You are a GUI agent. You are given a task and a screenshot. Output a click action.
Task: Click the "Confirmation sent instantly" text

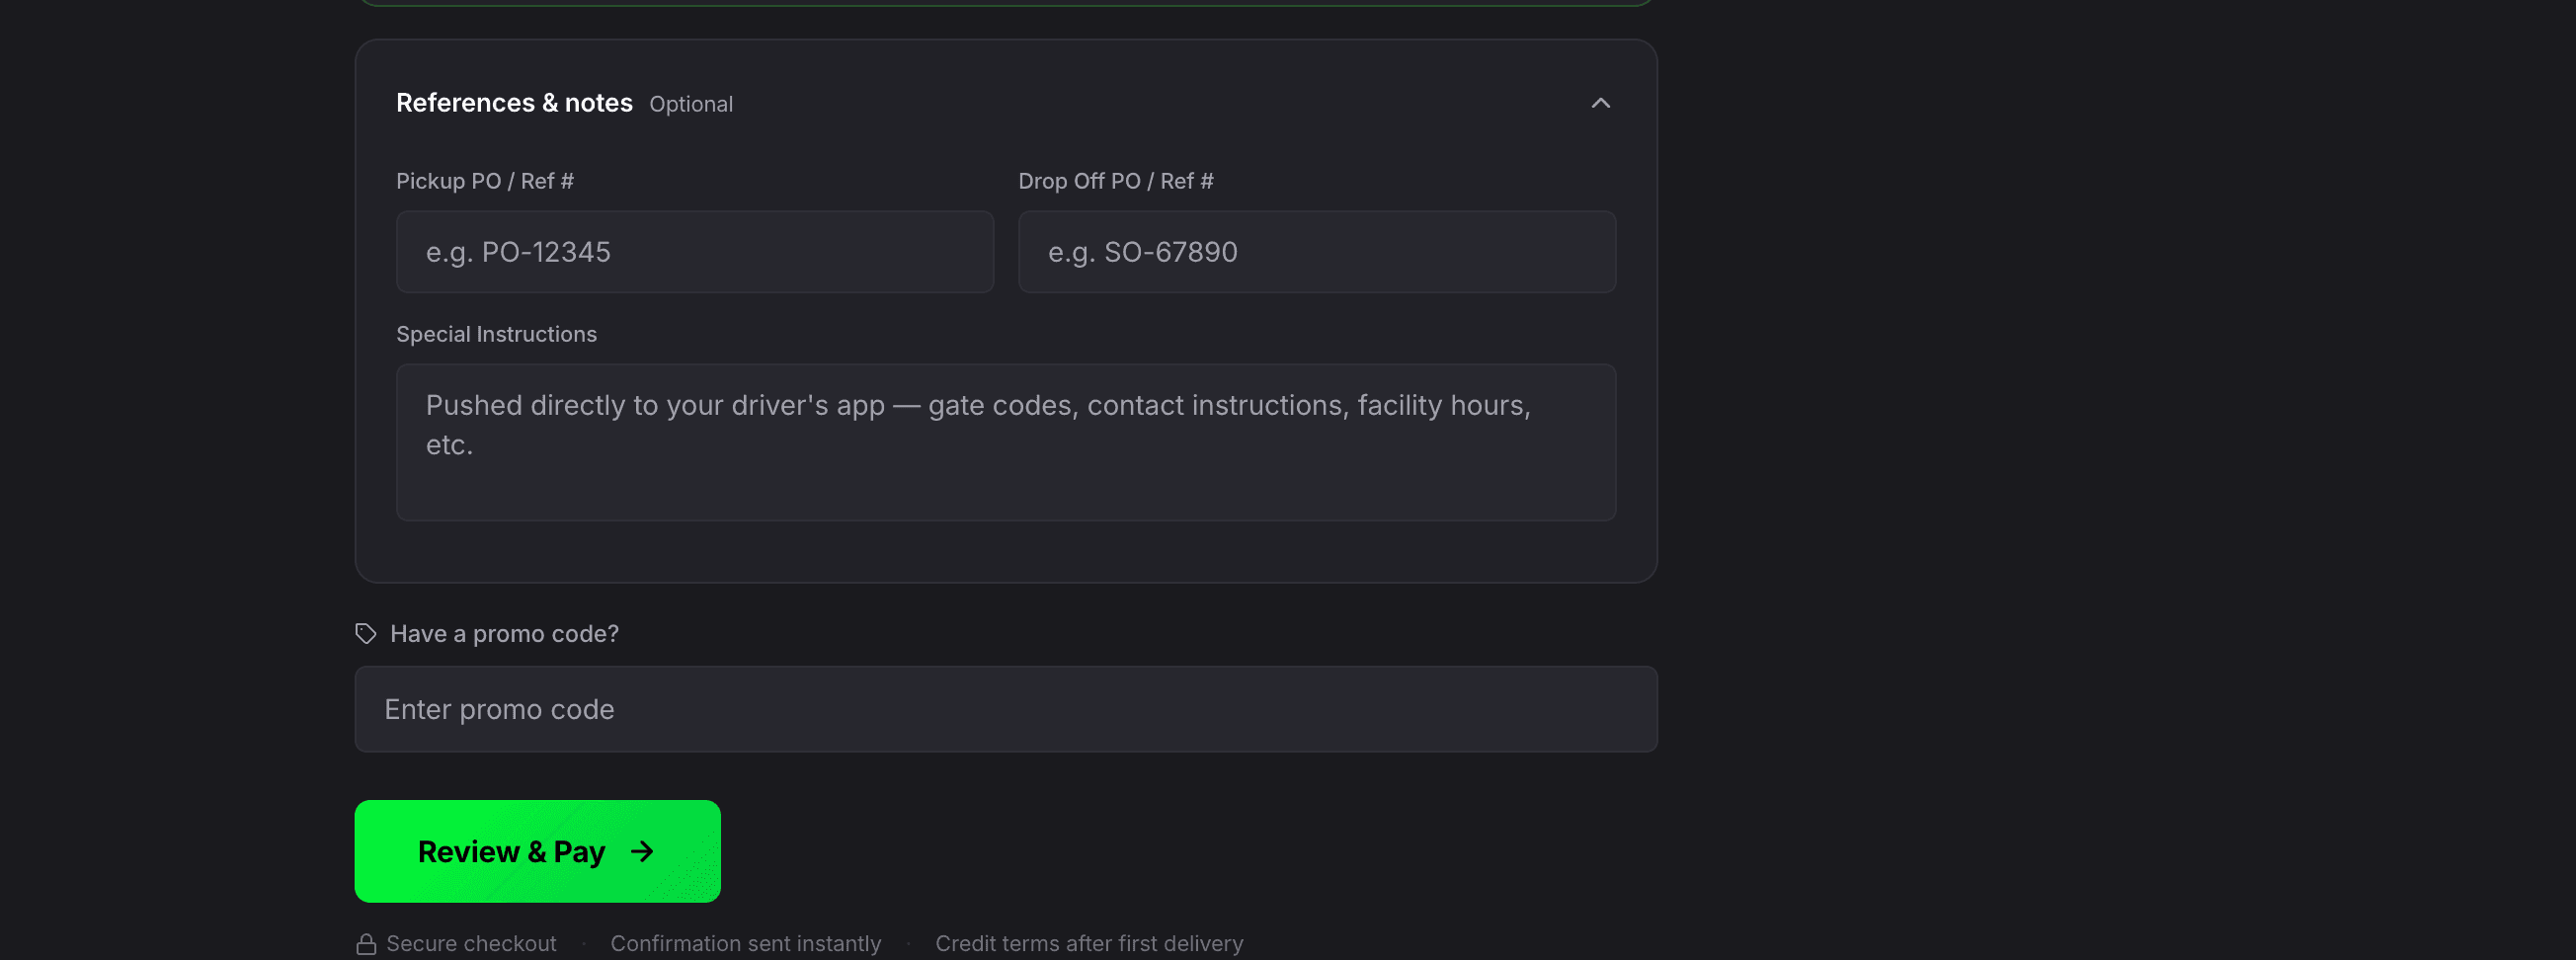click(x=746, y=944)
